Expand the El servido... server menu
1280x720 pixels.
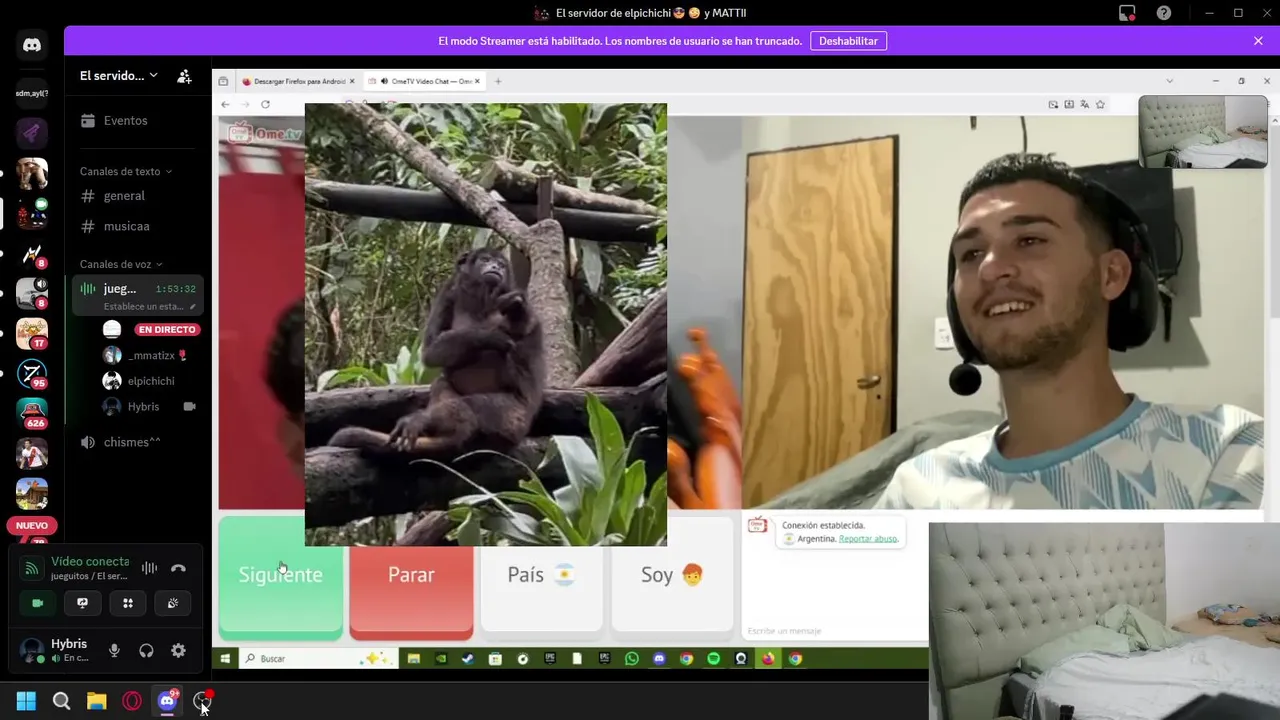point(119,76)
